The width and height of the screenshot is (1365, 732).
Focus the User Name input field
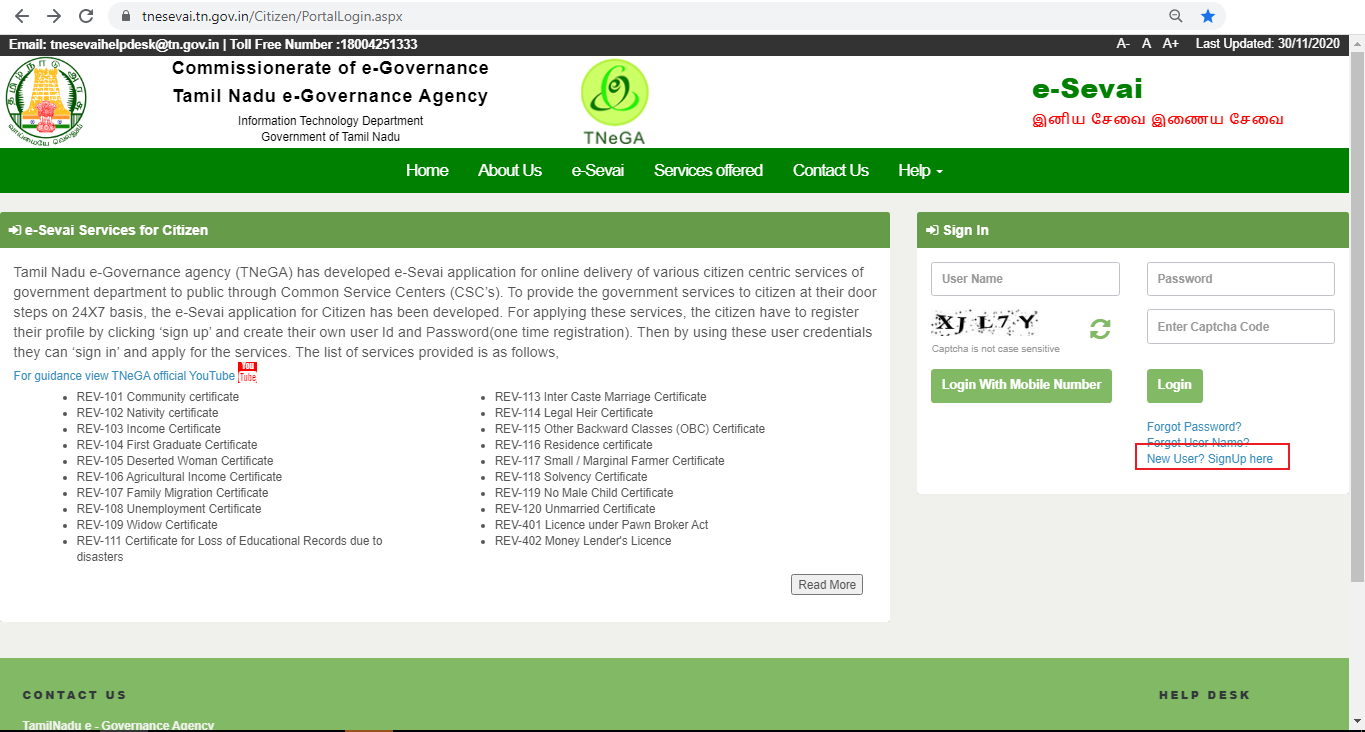[x=1025, y=279]
